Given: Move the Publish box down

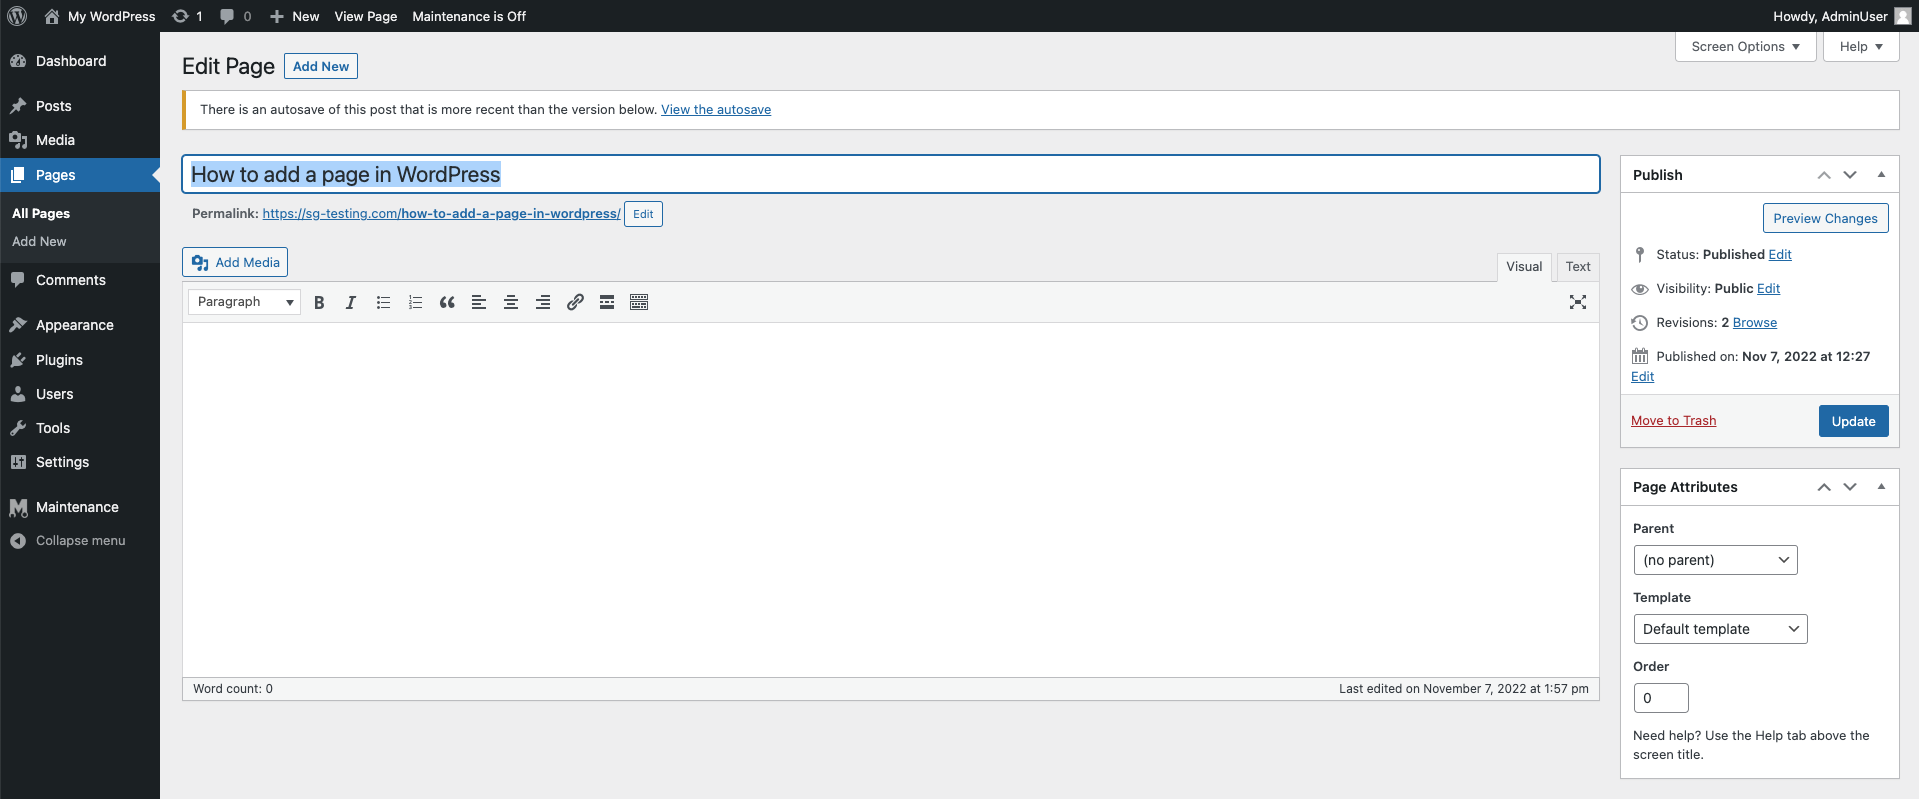Looking at the screenshot, I should click(1850, 175).
